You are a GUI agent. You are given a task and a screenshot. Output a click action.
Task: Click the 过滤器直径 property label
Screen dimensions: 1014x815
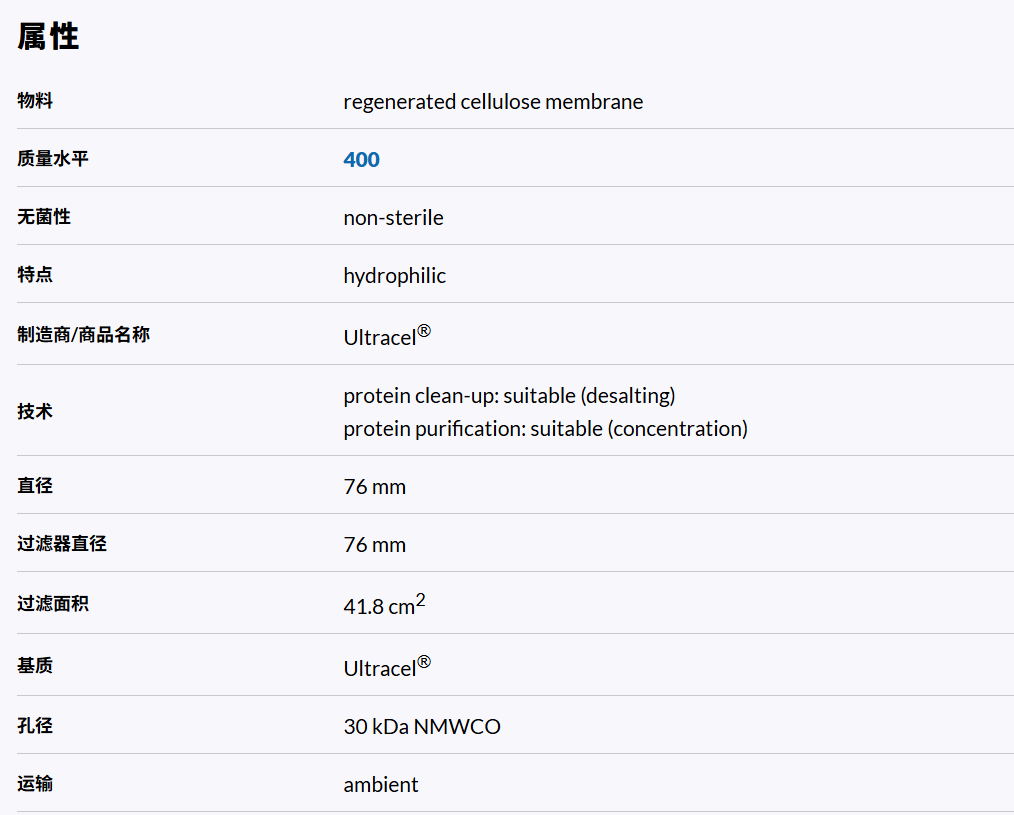click(x=62, y=545)
